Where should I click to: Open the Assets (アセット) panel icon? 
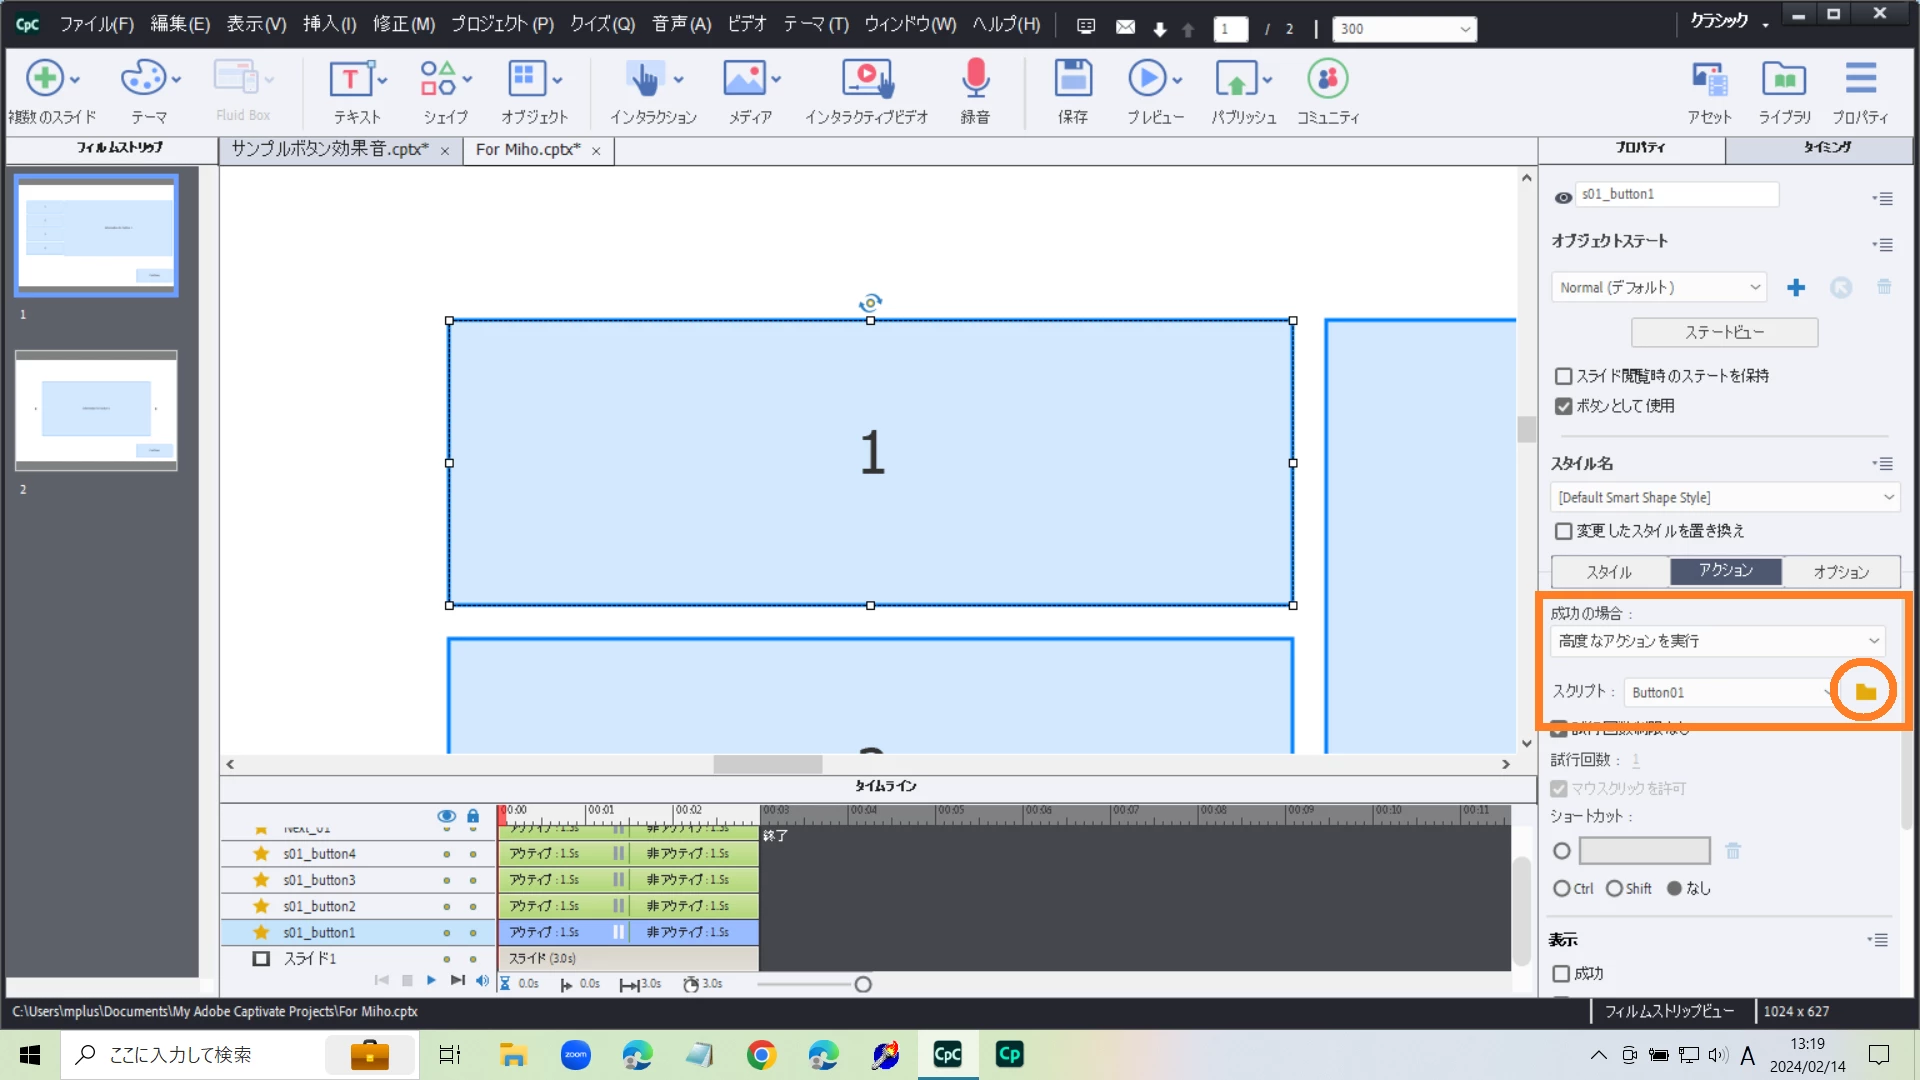click(x=1709, y=80)
